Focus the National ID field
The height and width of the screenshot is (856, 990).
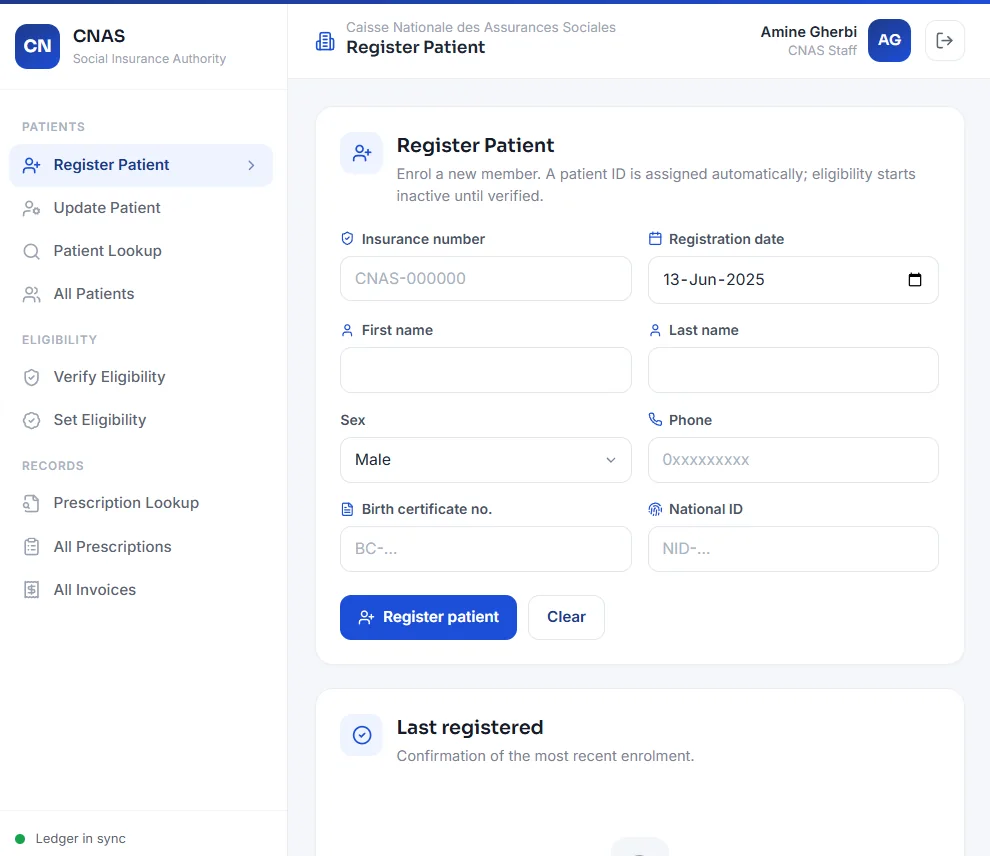pyautogui.click(x=793, y=549)
